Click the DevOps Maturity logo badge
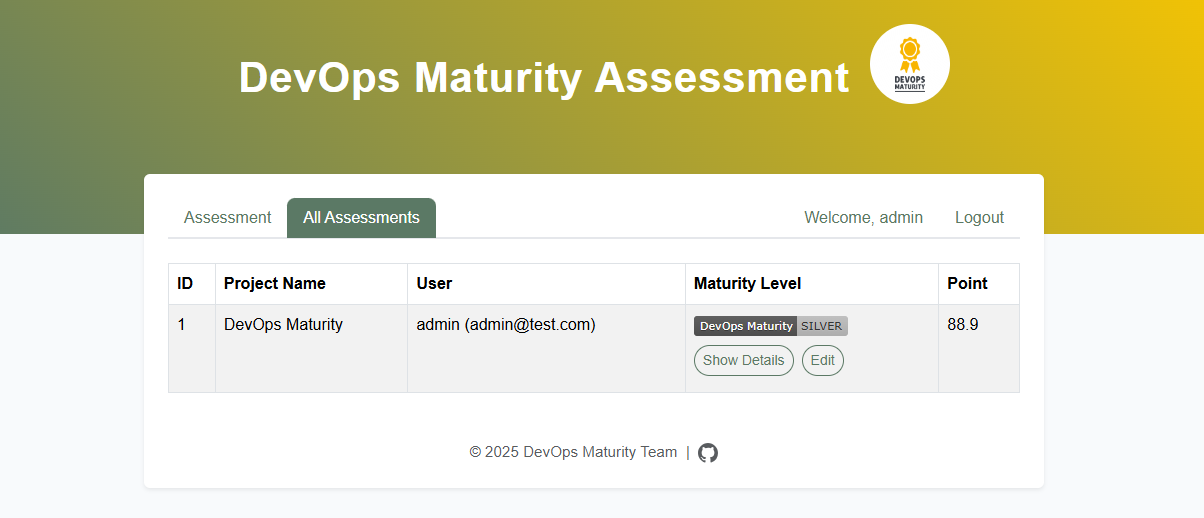Viewport: 1204px width, 518px height. 910,64
